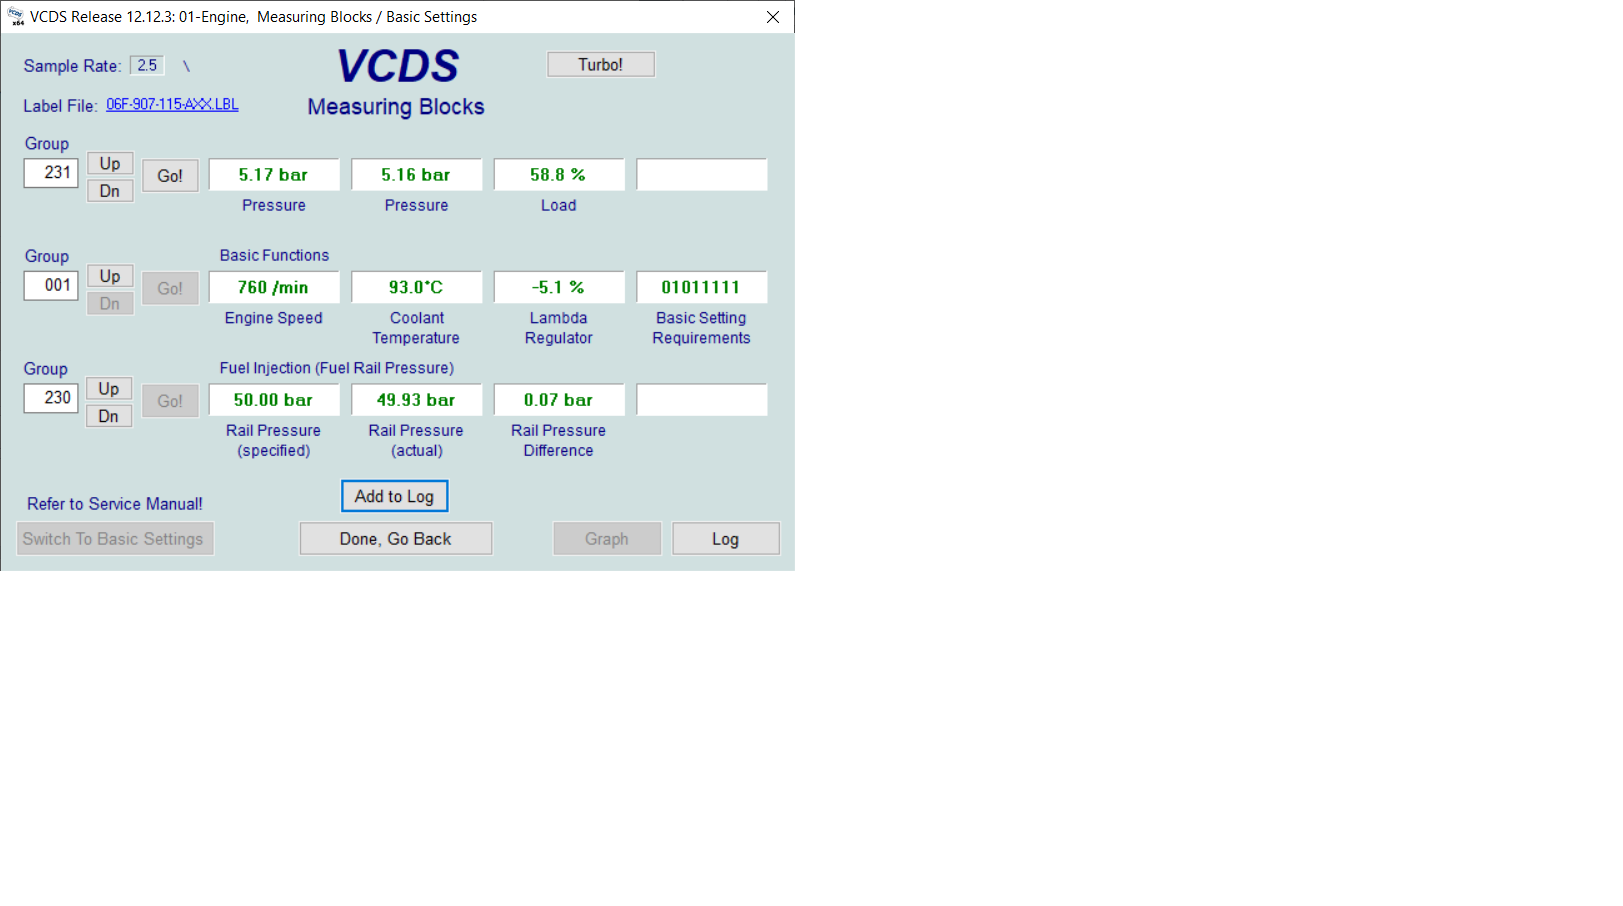Click Done, Go Back button

point(395,539)
